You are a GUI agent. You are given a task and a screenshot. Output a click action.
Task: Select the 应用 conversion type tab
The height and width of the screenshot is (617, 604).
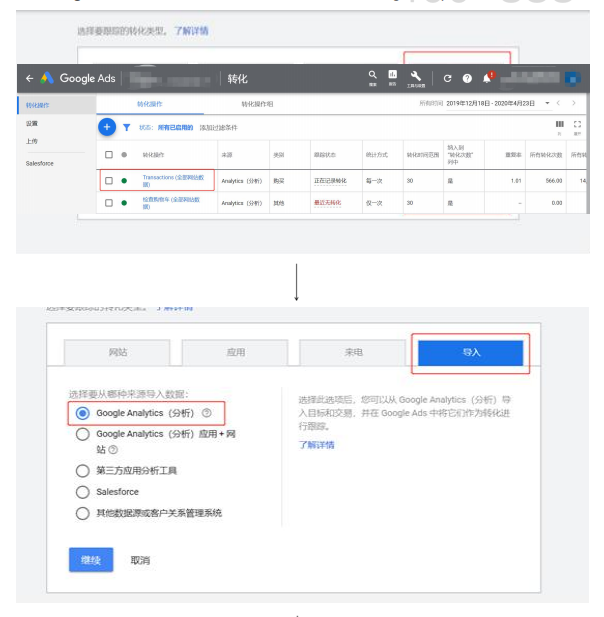tap(235, 352)
